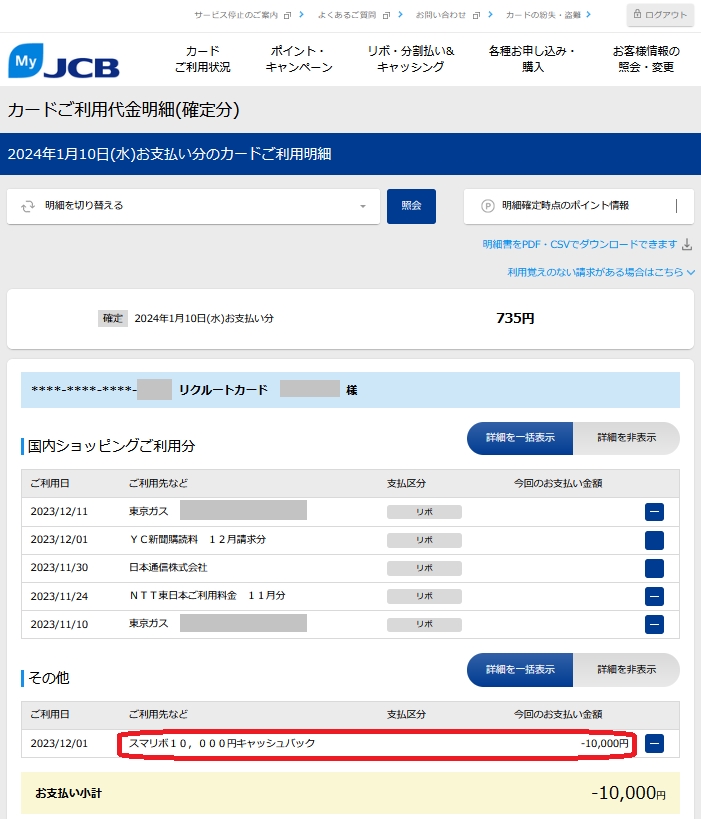701x819 pixels.
Task: Click リボ badge on 日本通信株式会社 row
Action: (x=424, y=568)
